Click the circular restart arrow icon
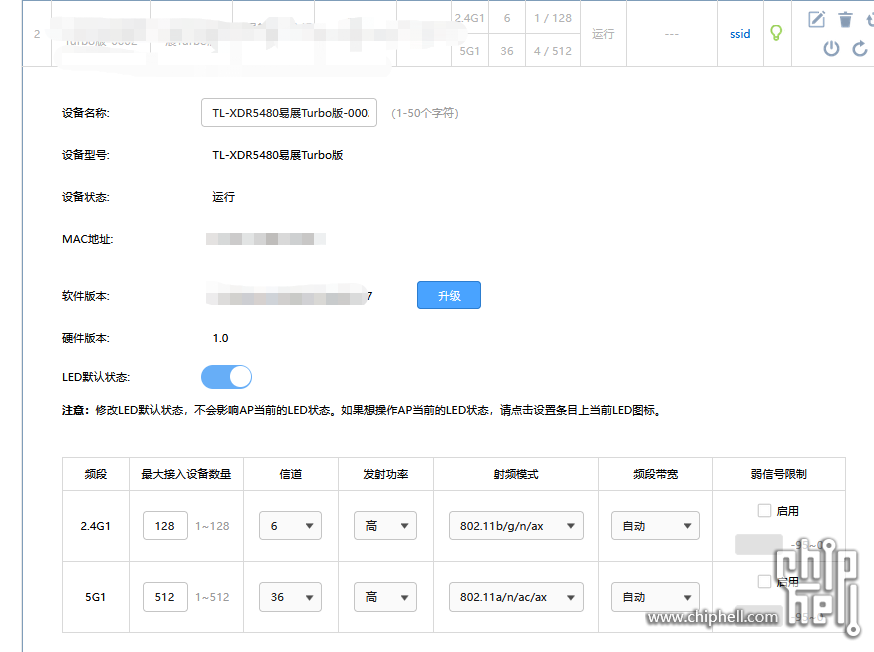Viewport: 874px width, 652px height. coord(860,48)
